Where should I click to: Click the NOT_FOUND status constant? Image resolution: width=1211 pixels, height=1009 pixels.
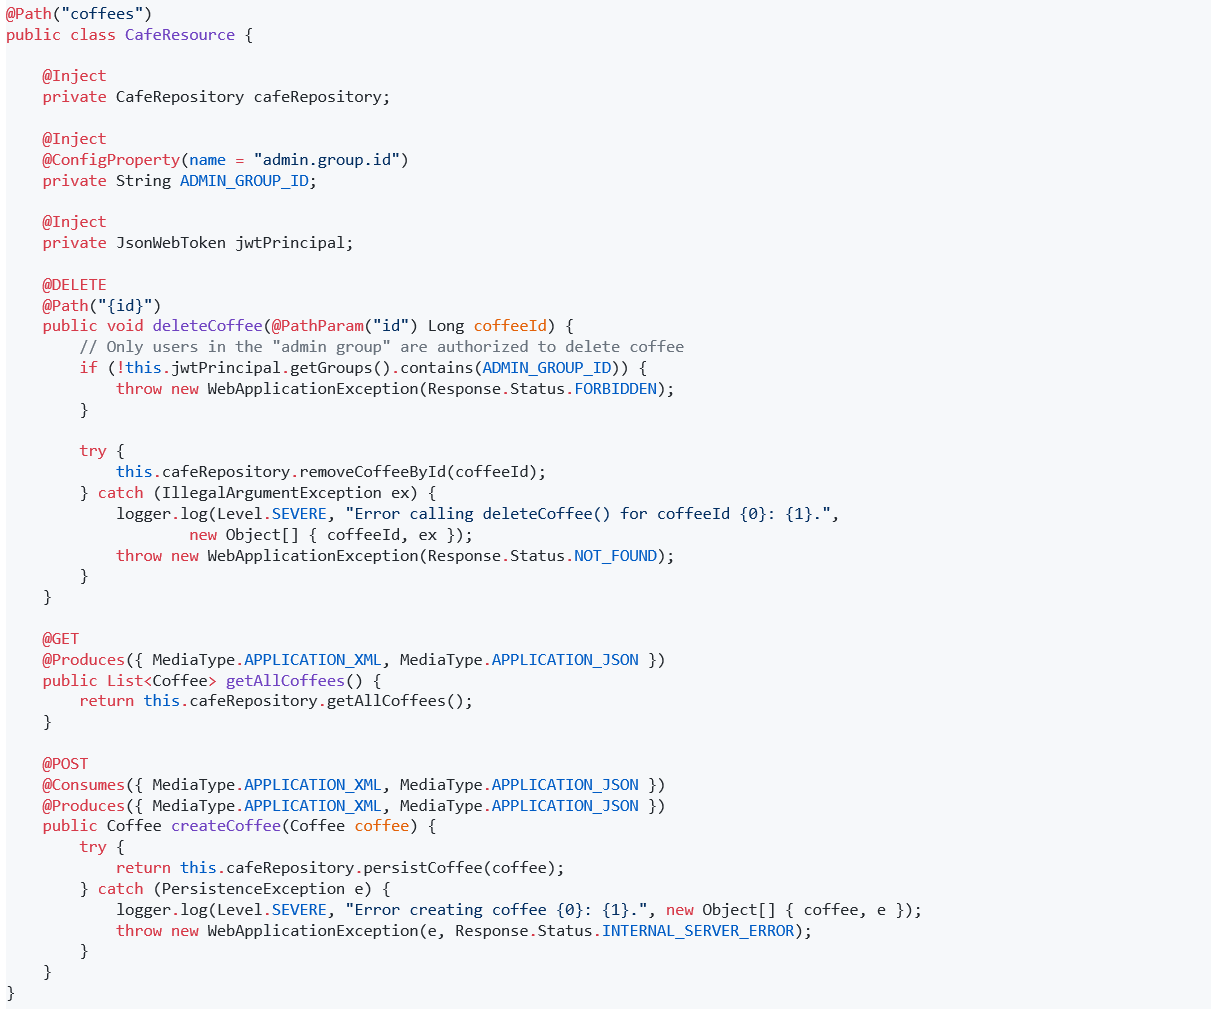(617, 555)
